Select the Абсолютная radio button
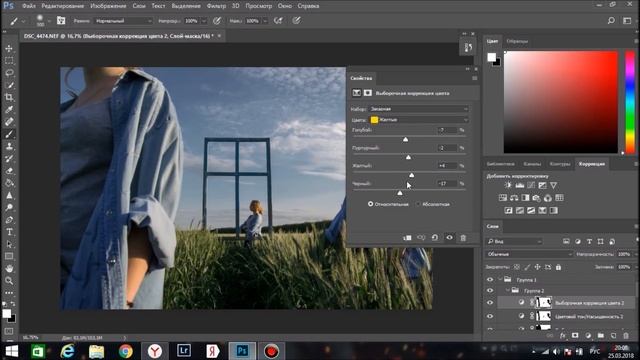The height and width of the screenshot is (360, 640). (x=418, y=204)
